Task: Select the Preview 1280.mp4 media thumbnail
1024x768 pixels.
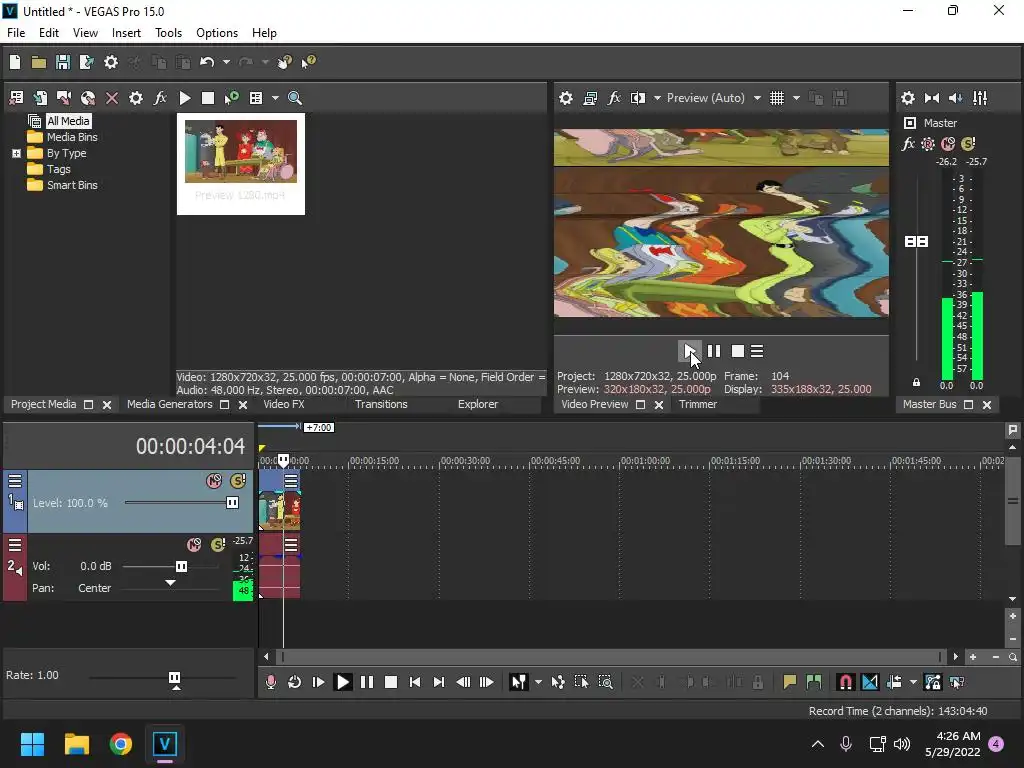Action: (240, 163)
